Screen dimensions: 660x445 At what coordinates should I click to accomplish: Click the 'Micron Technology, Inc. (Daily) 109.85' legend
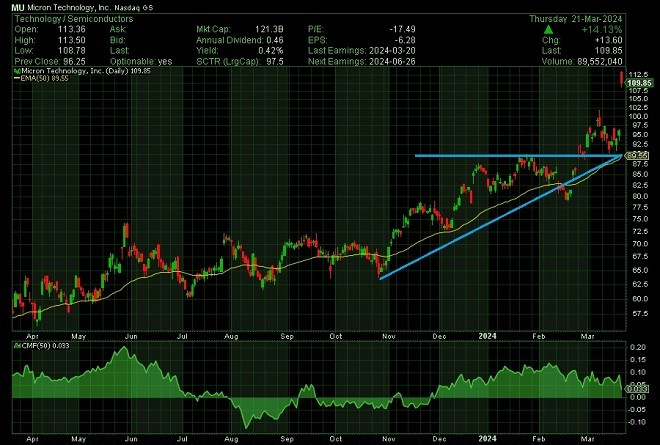(86, 71)
